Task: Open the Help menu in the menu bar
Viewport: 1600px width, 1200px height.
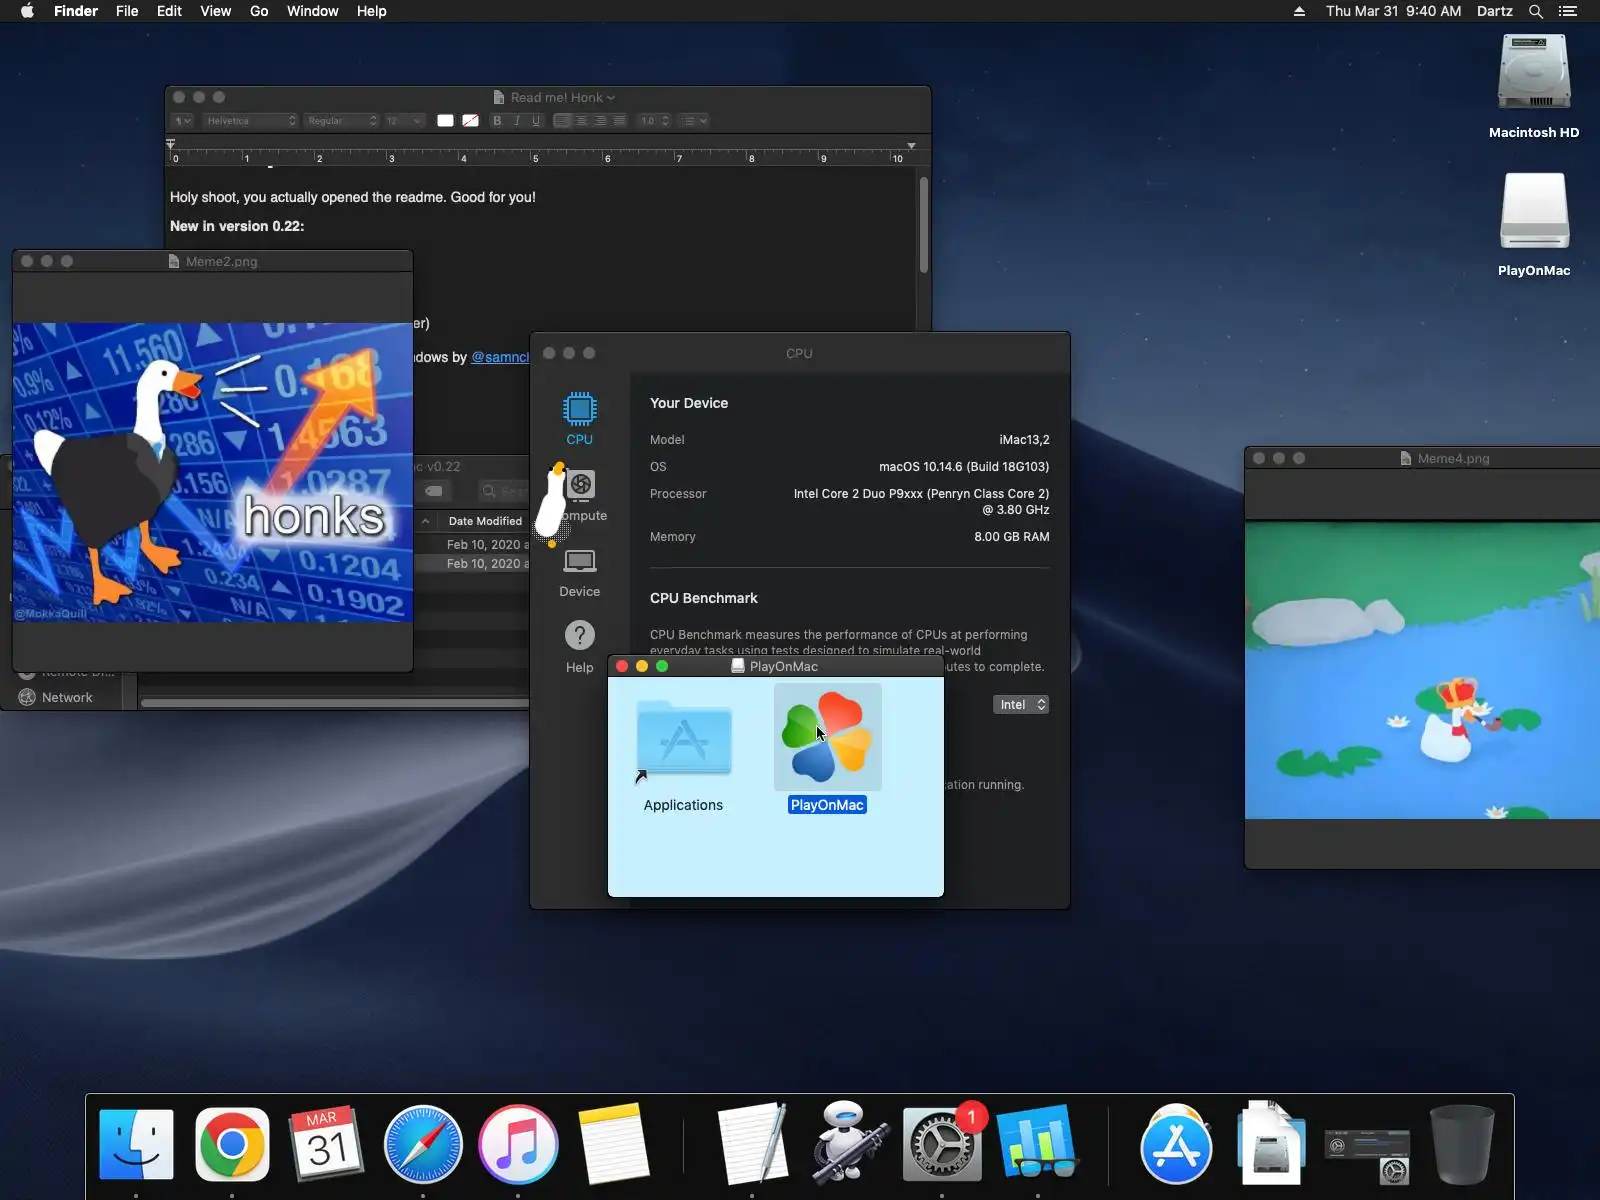Action: click(371, 11)
